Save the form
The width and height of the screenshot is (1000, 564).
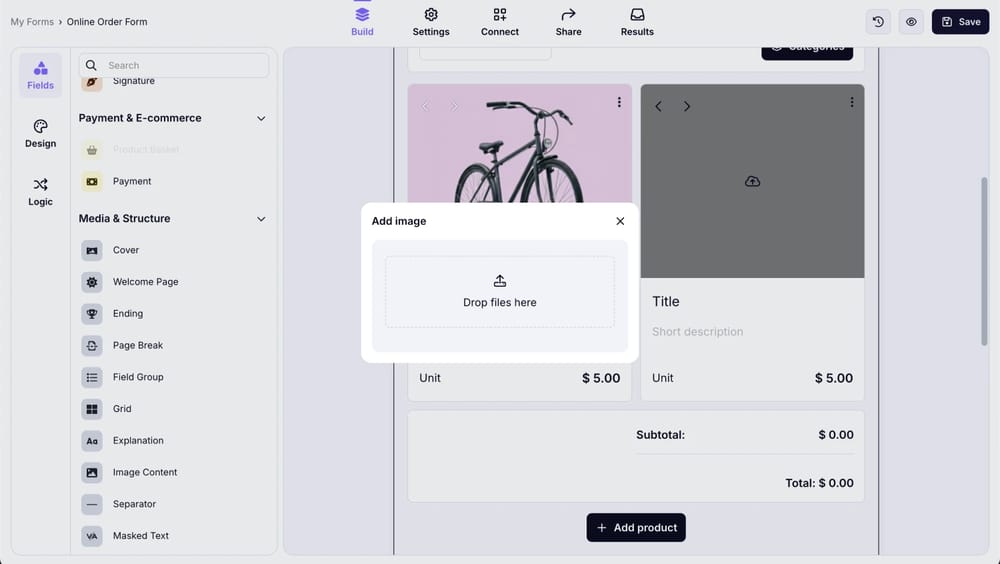(960, 22)
